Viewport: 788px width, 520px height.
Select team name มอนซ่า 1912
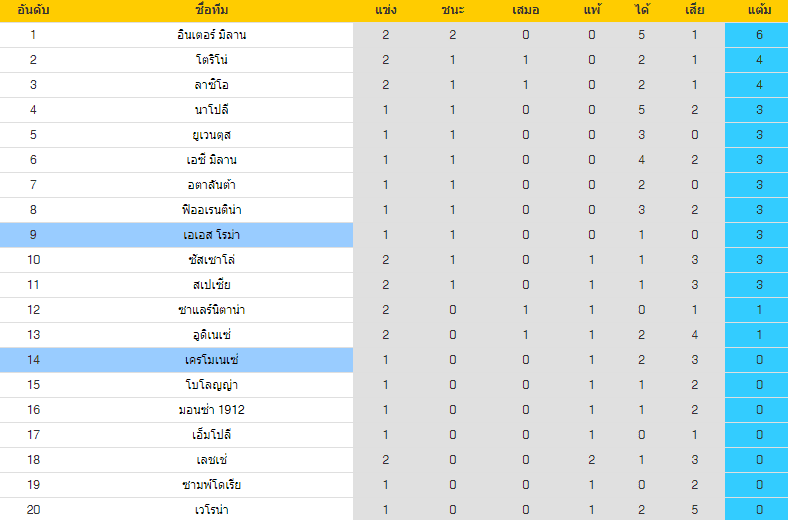[212, 410]
